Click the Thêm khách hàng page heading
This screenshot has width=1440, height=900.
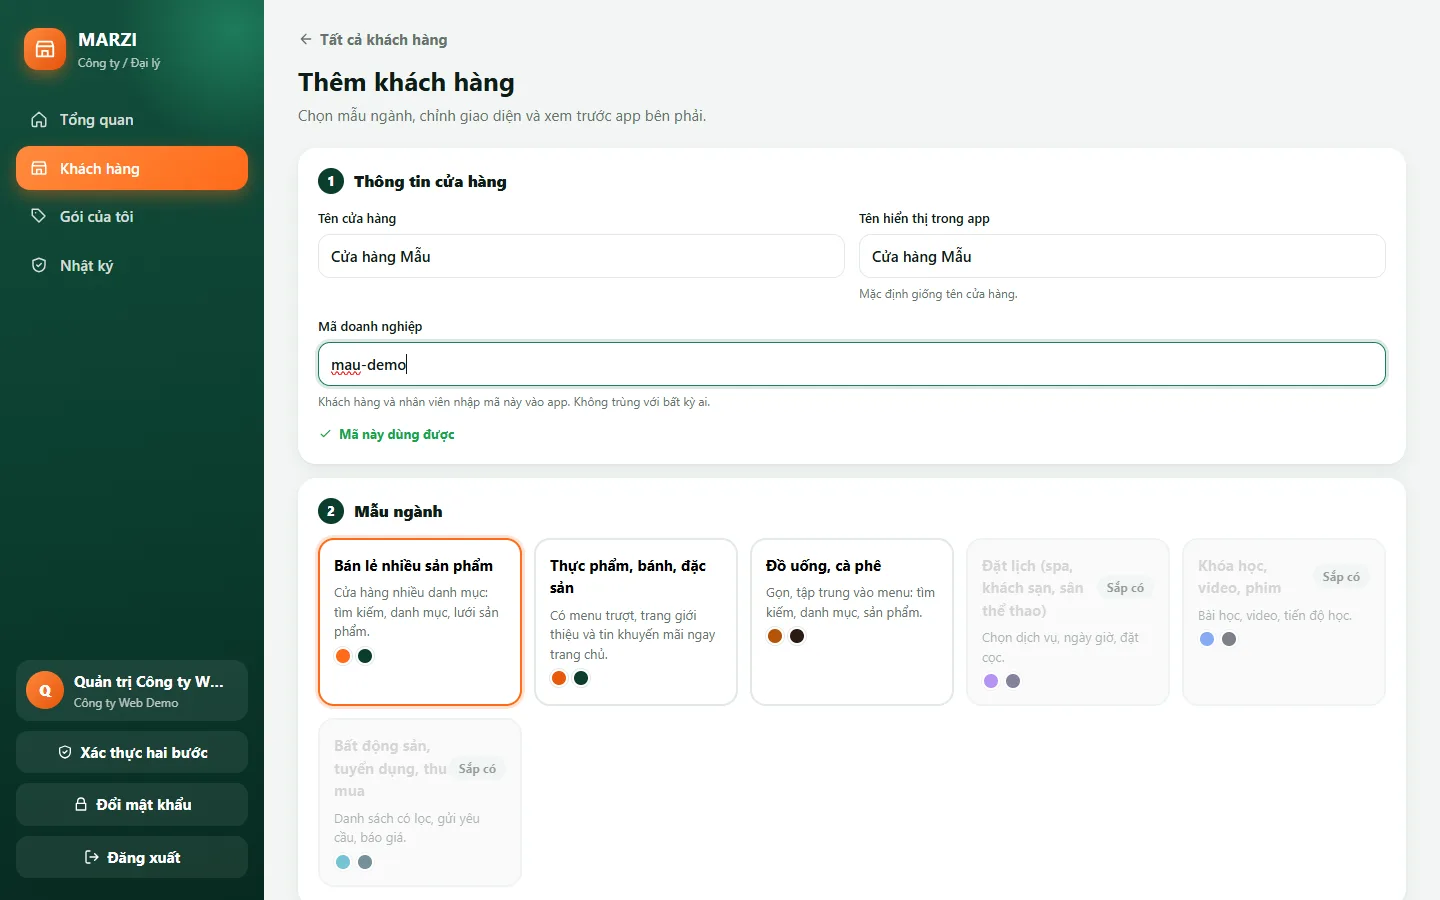406,82
